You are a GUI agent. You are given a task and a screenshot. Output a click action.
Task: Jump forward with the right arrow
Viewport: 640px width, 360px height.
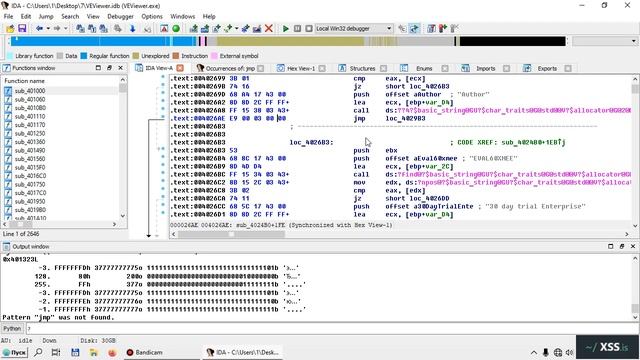point(57,29)
